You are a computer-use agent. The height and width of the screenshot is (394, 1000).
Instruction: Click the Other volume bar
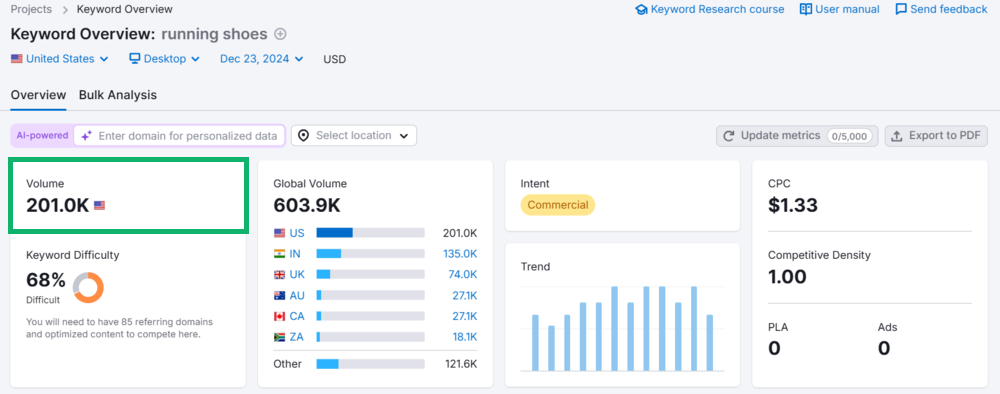[x=371, y=364]
